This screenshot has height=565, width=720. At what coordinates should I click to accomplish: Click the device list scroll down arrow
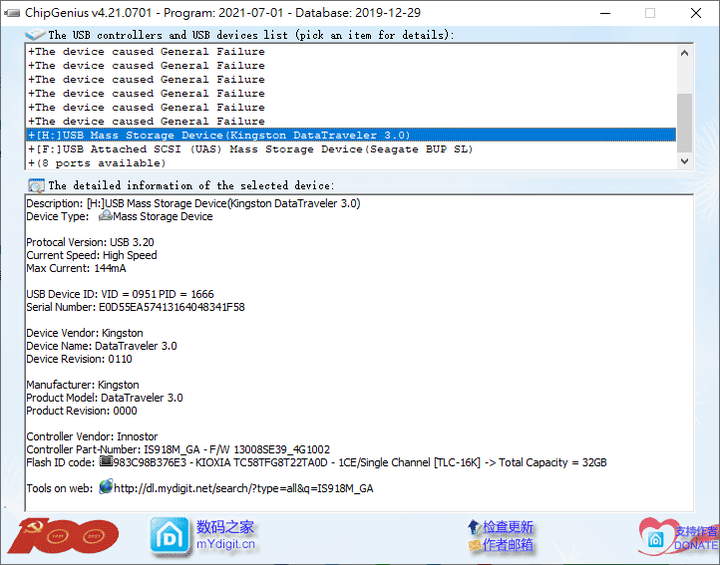click(684, 161)
